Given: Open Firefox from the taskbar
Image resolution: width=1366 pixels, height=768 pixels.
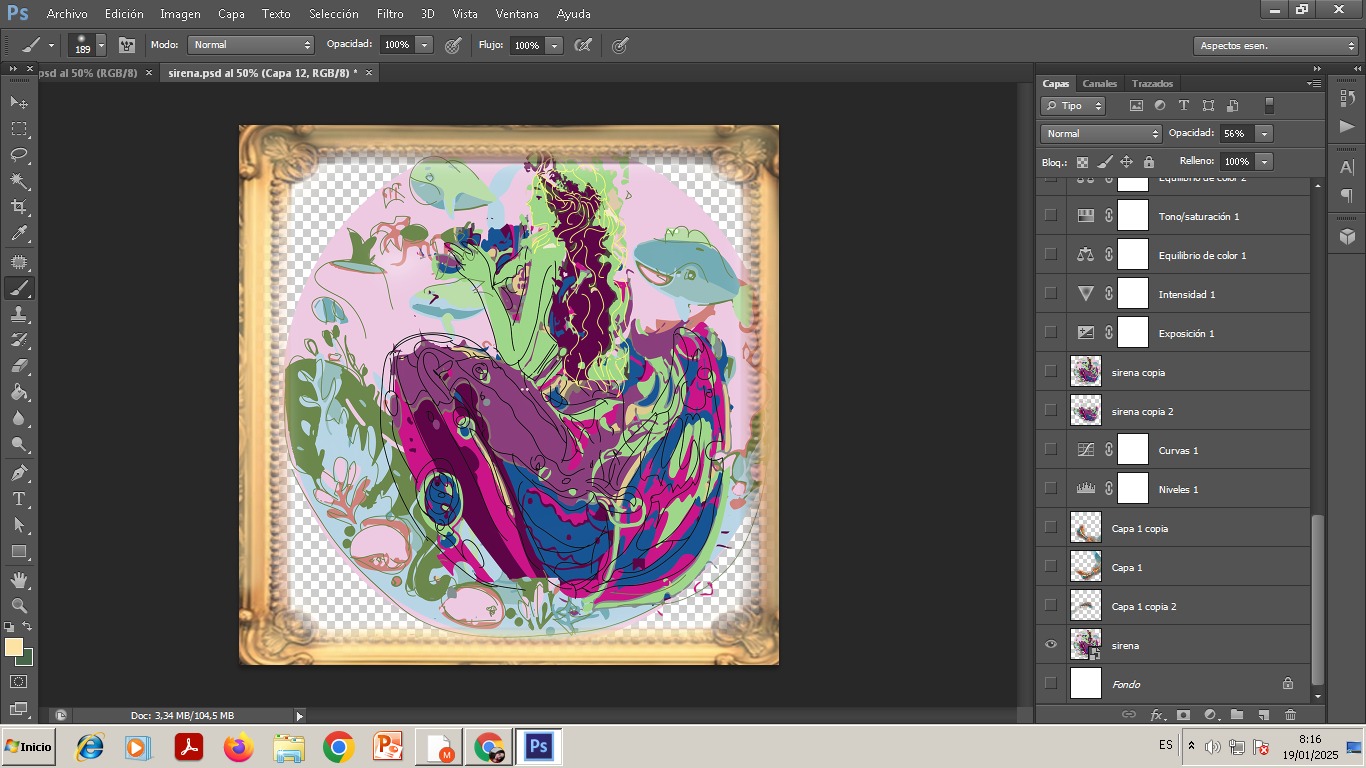Looking at the screenshot, I should pyautogui.click(x=239, y=747).
